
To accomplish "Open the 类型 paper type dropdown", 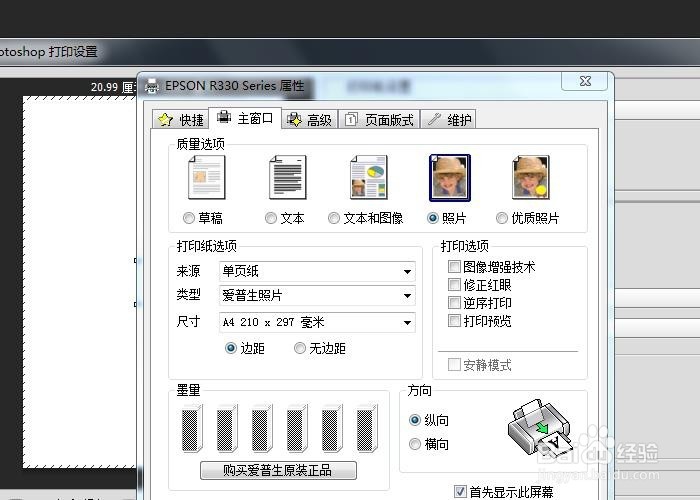I will coord(317,295).
